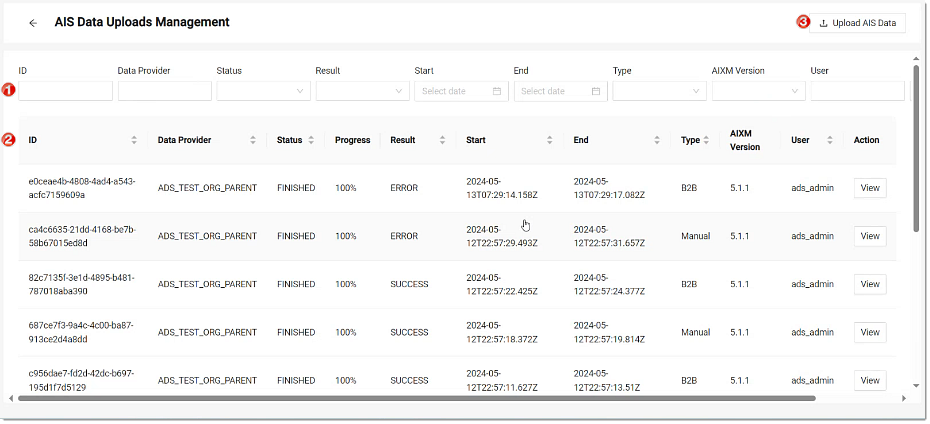Click Manual type in ca4c6635 row

pyautogui.click(x=696, y=236)
